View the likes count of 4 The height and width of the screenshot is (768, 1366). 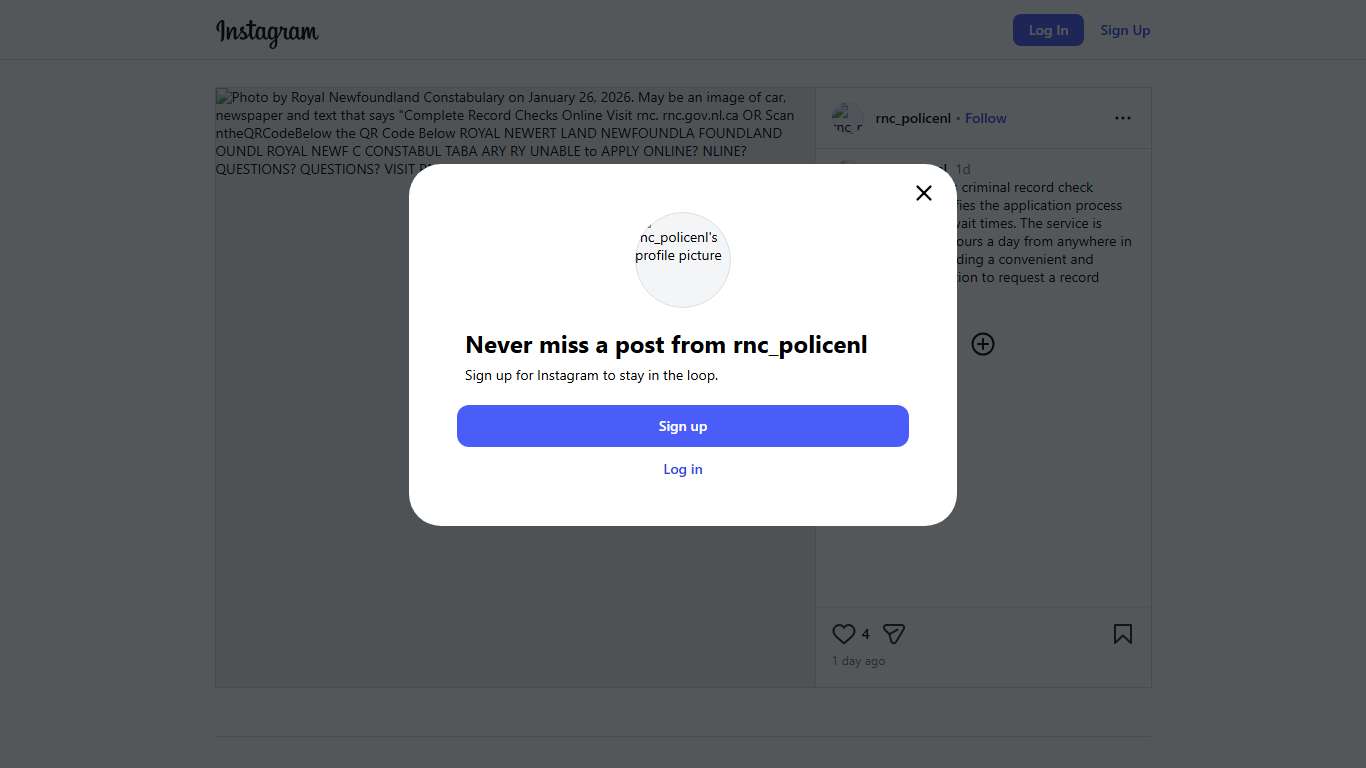point(865,634)
